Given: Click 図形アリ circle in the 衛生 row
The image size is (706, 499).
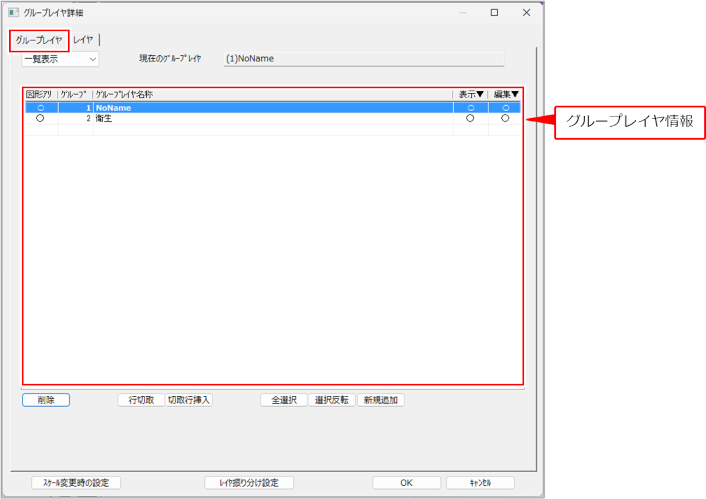Looking at the screenshot, I should pos(40,118).
